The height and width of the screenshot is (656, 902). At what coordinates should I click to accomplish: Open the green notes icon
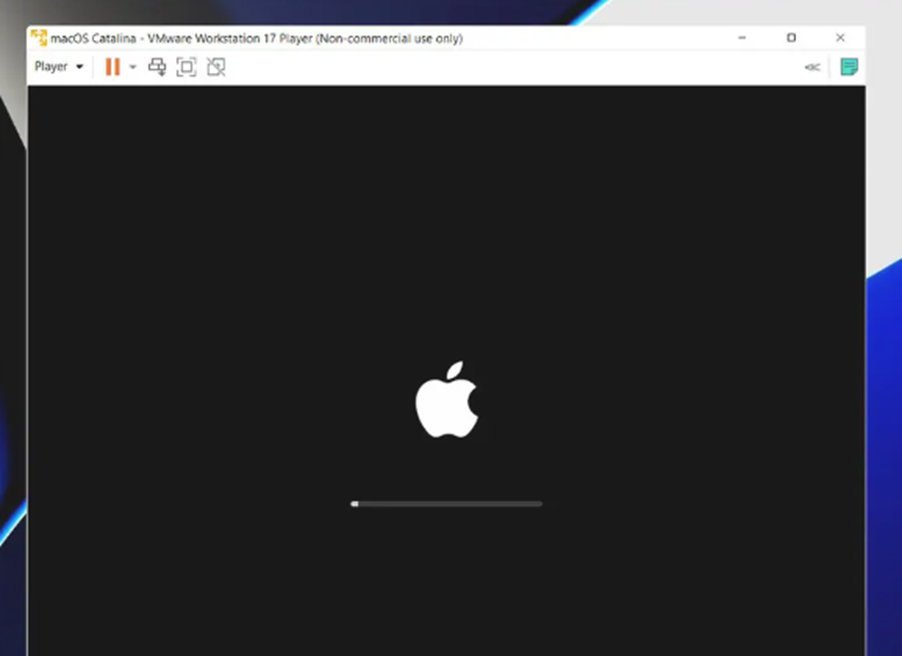[849, 67]
